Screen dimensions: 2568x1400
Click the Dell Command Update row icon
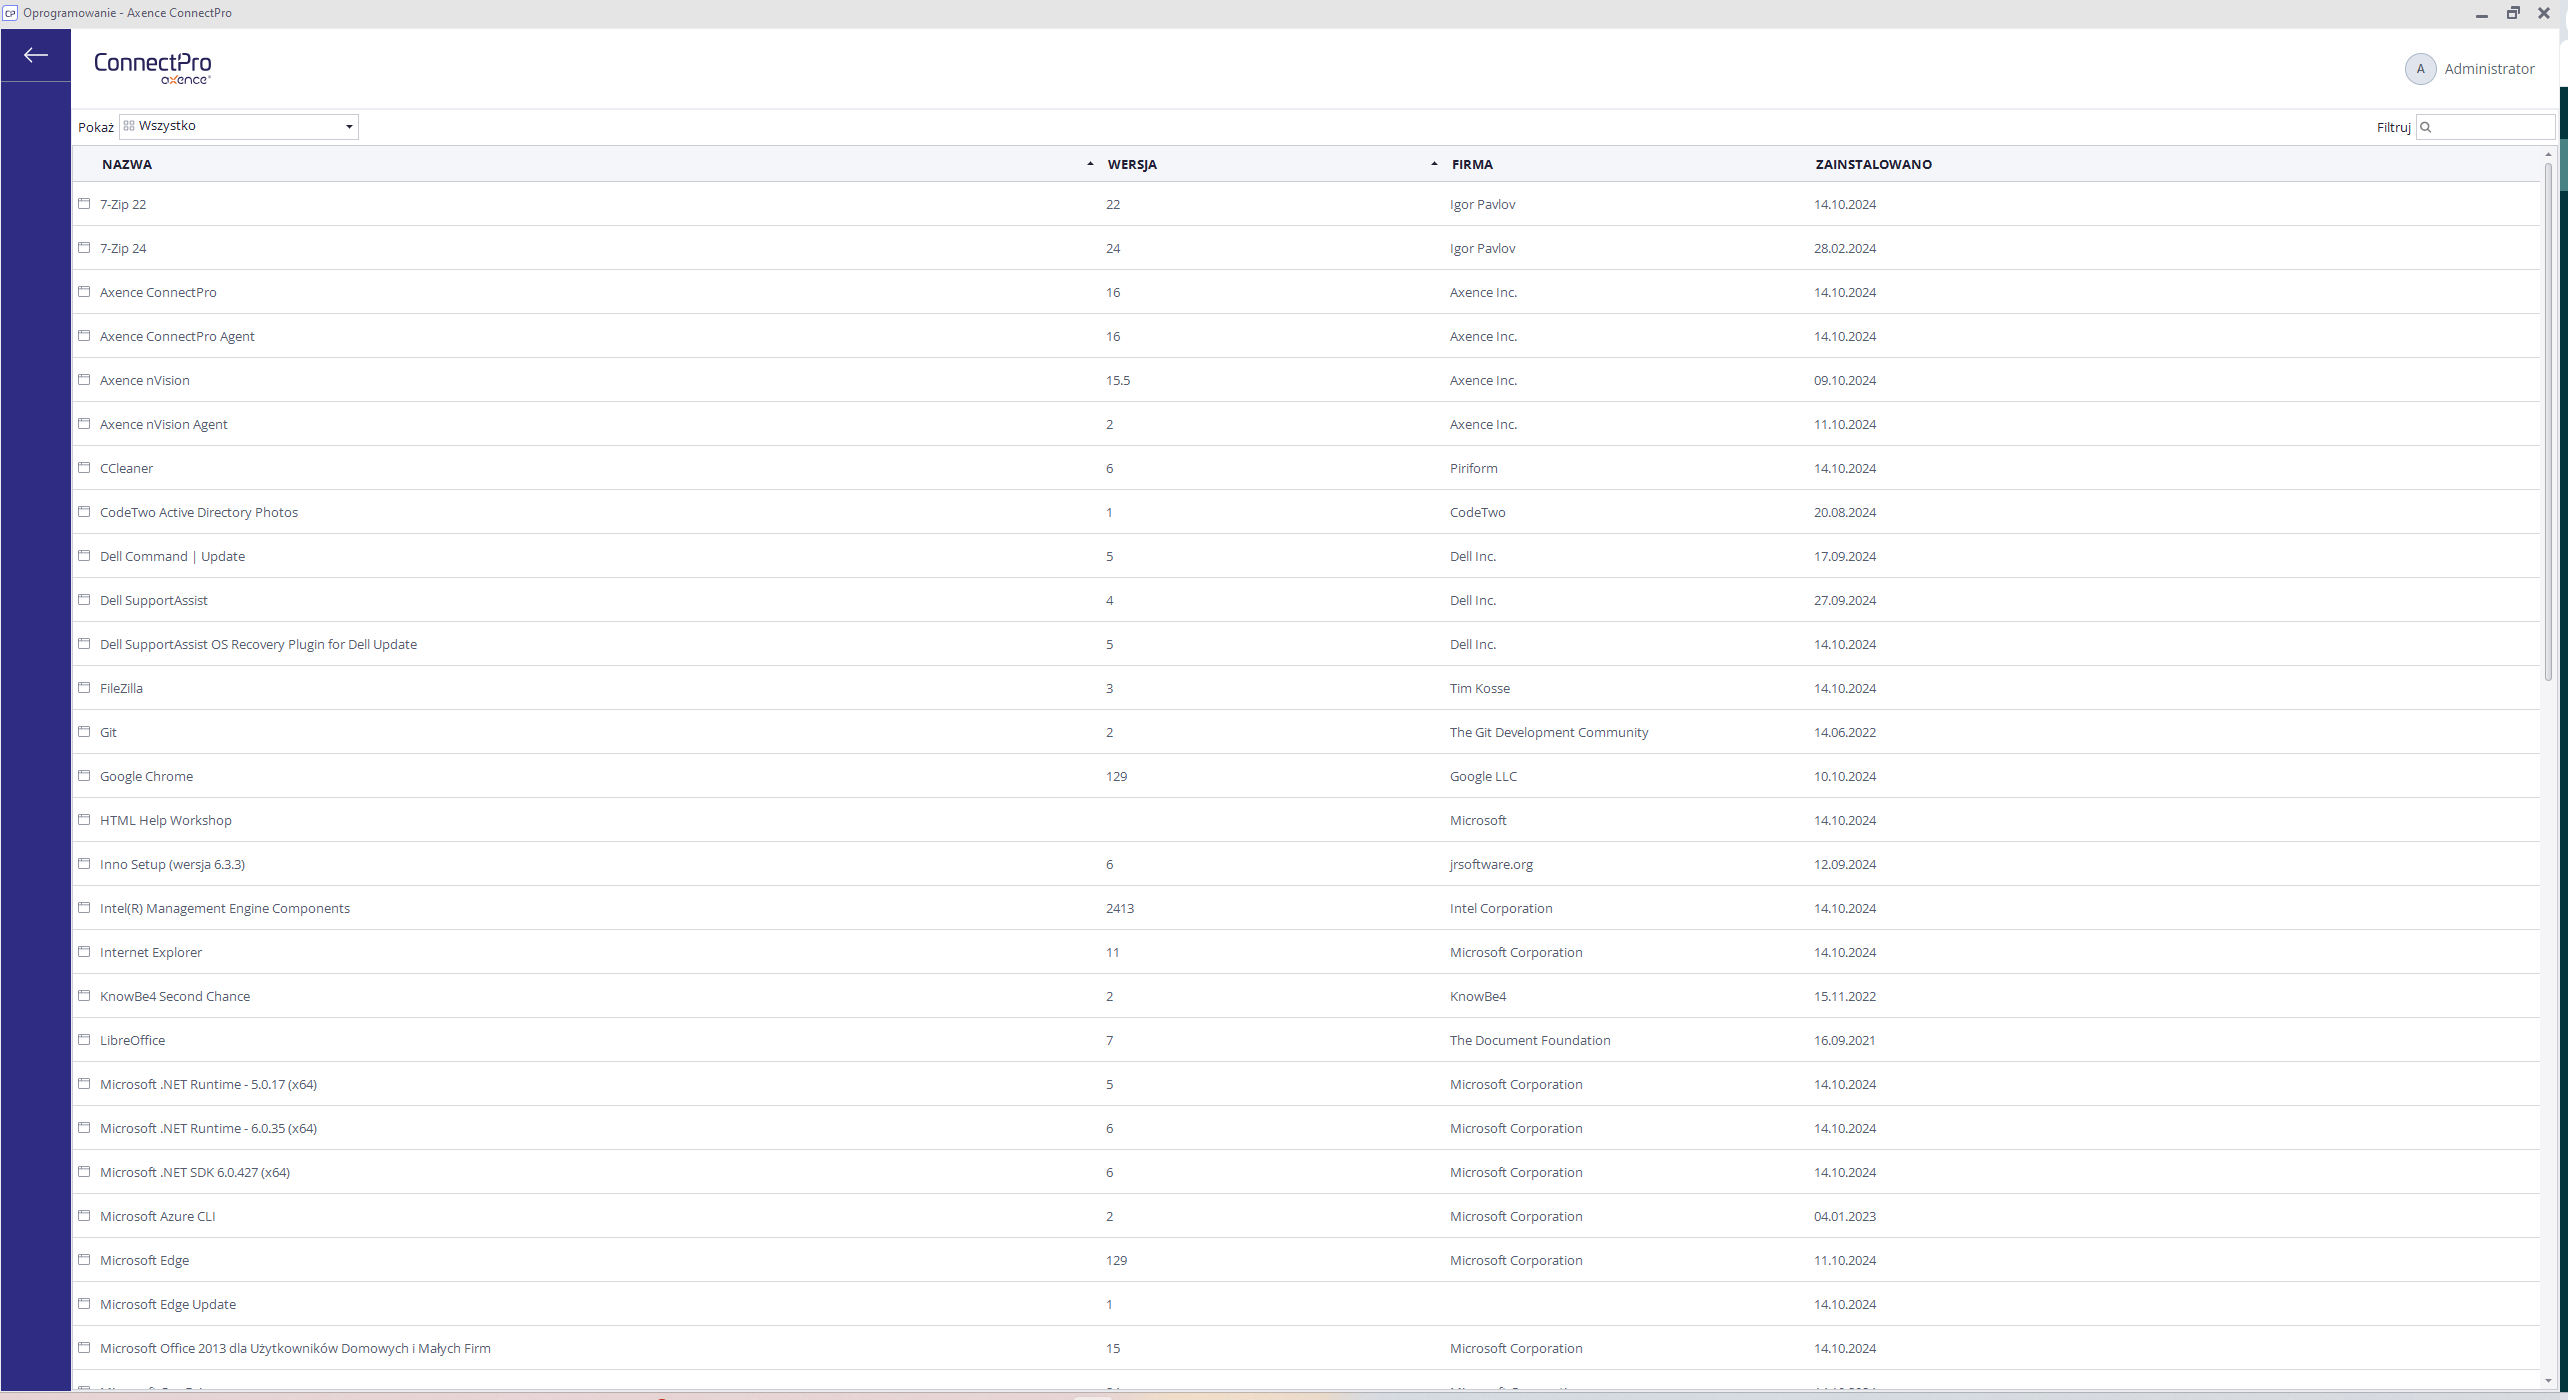click(x=84, y=556)
